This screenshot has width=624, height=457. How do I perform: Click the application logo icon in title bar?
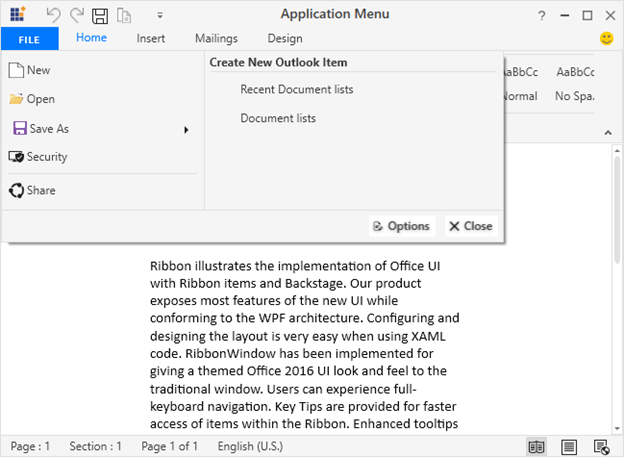[17, 15]
